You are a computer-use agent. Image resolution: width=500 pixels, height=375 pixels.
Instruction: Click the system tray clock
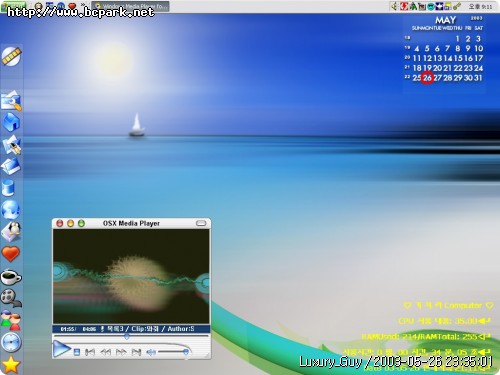[x=480, y=6]
